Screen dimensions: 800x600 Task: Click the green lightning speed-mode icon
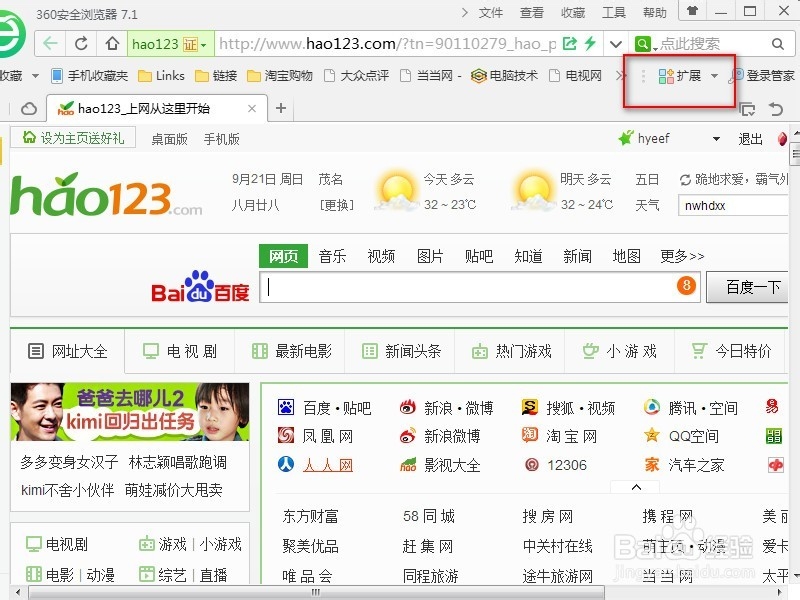[590, 43]
